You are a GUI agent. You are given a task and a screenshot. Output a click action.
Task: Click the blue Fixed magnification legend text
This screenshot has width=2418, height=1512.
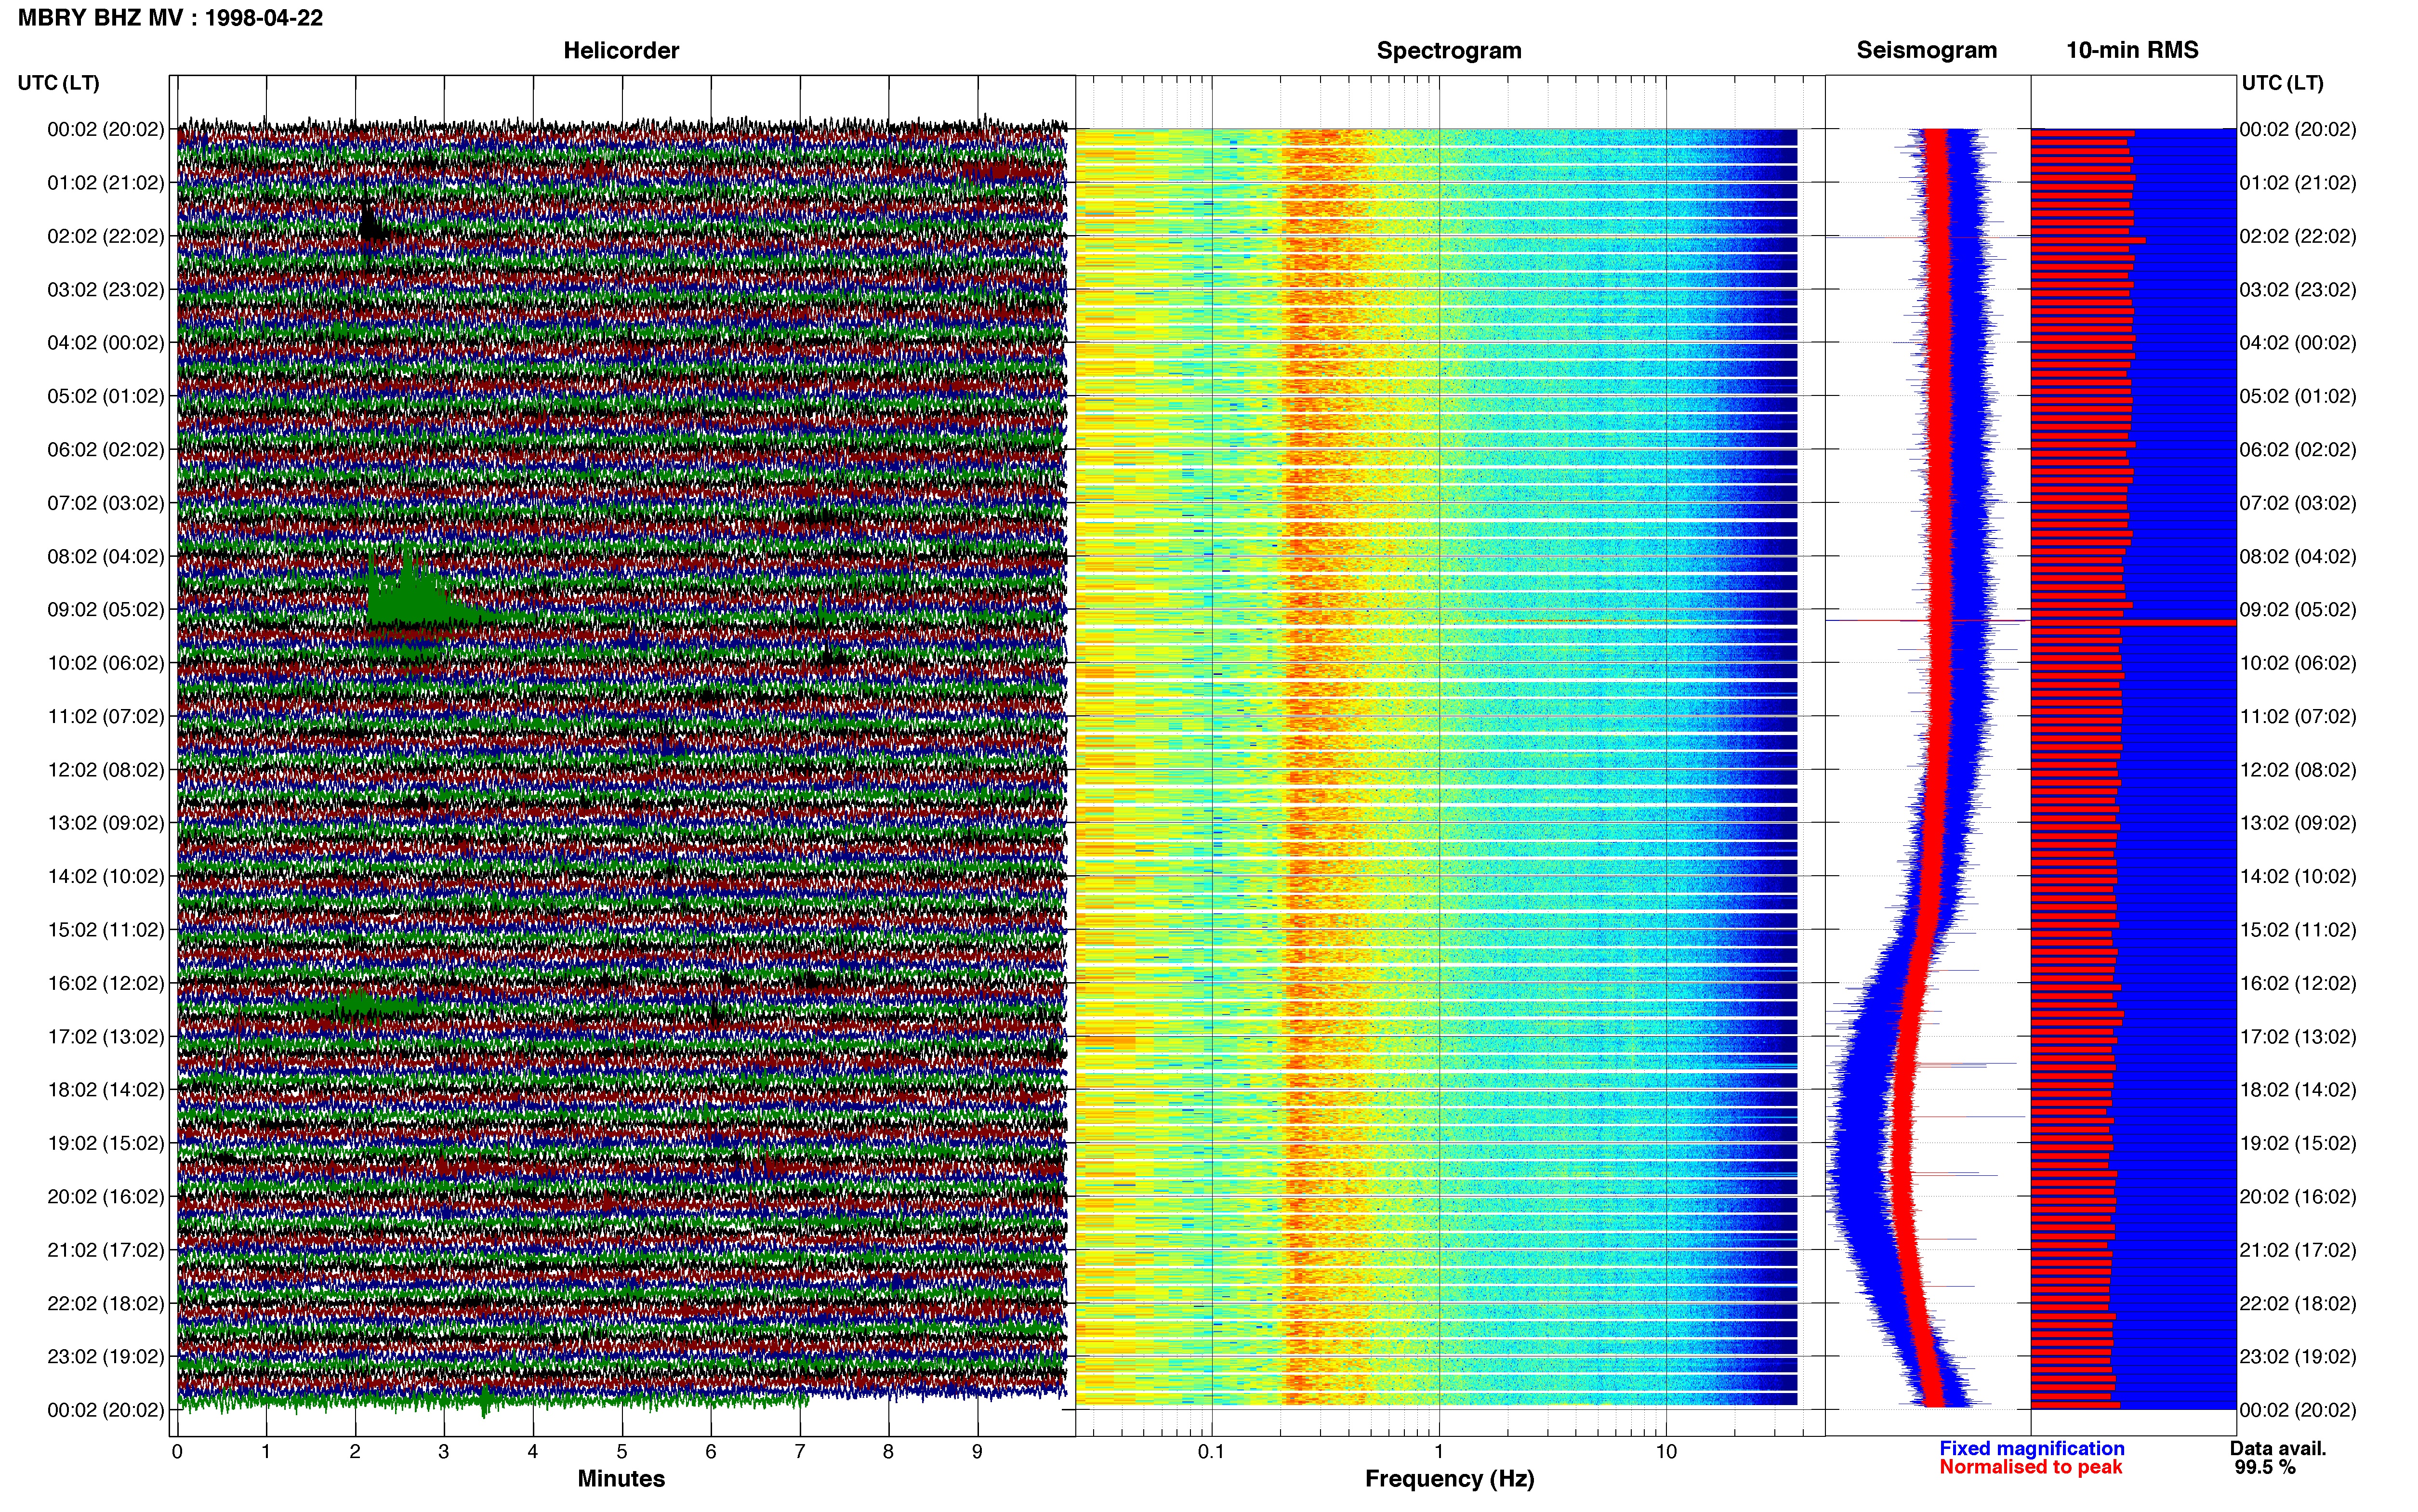pyautogui.click(x=2031, y=1448)
